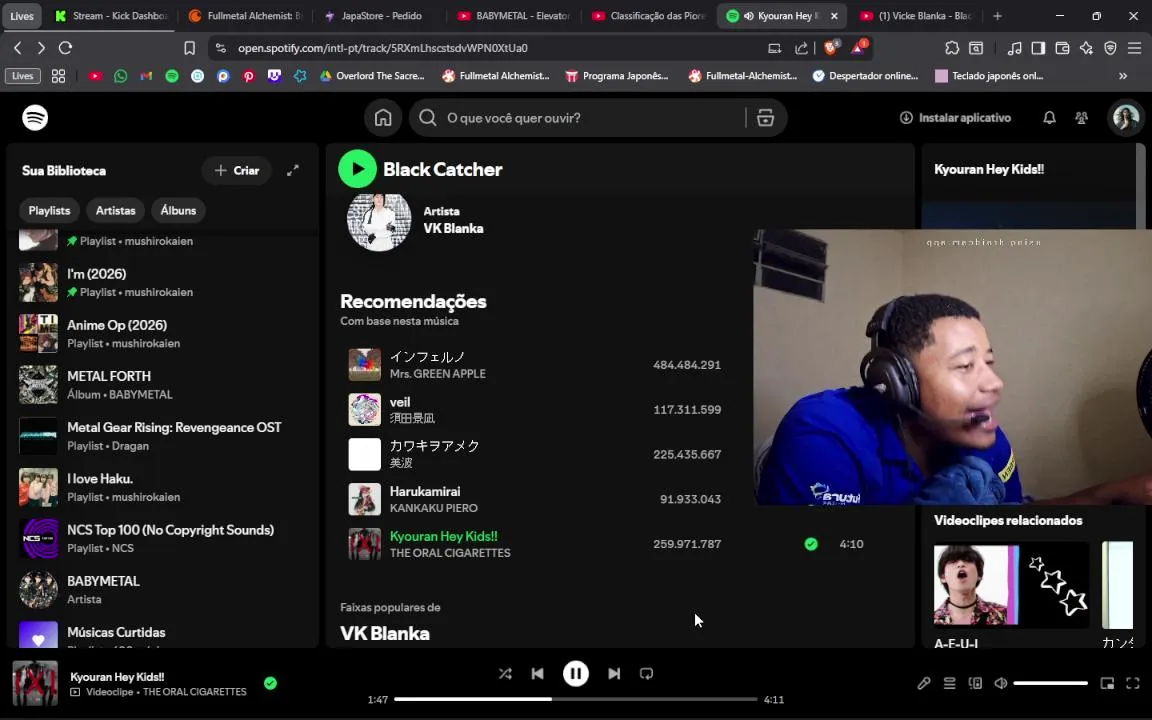Skip to next track

(x=613, y=674)
